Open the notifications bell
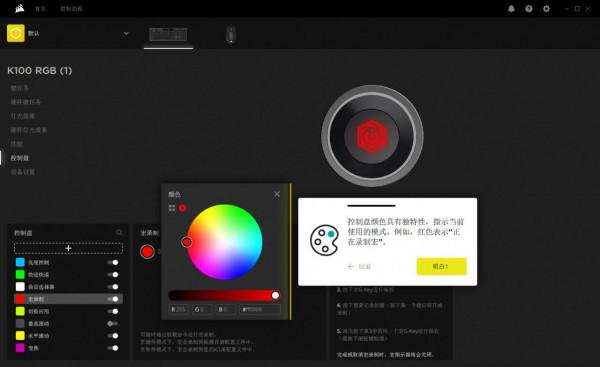600x367 pixels. [x=511, y=8]
